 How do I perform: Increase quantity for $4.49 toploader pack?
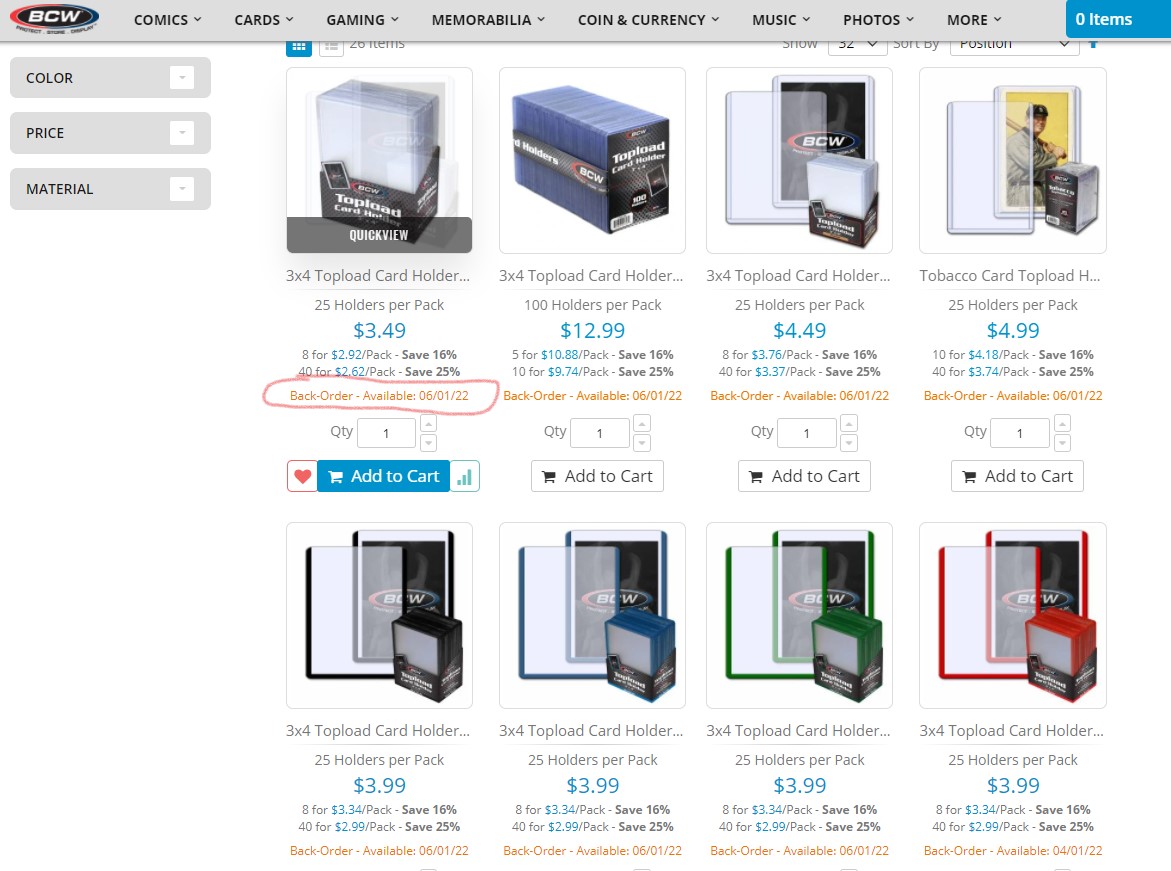coord(848,424)
